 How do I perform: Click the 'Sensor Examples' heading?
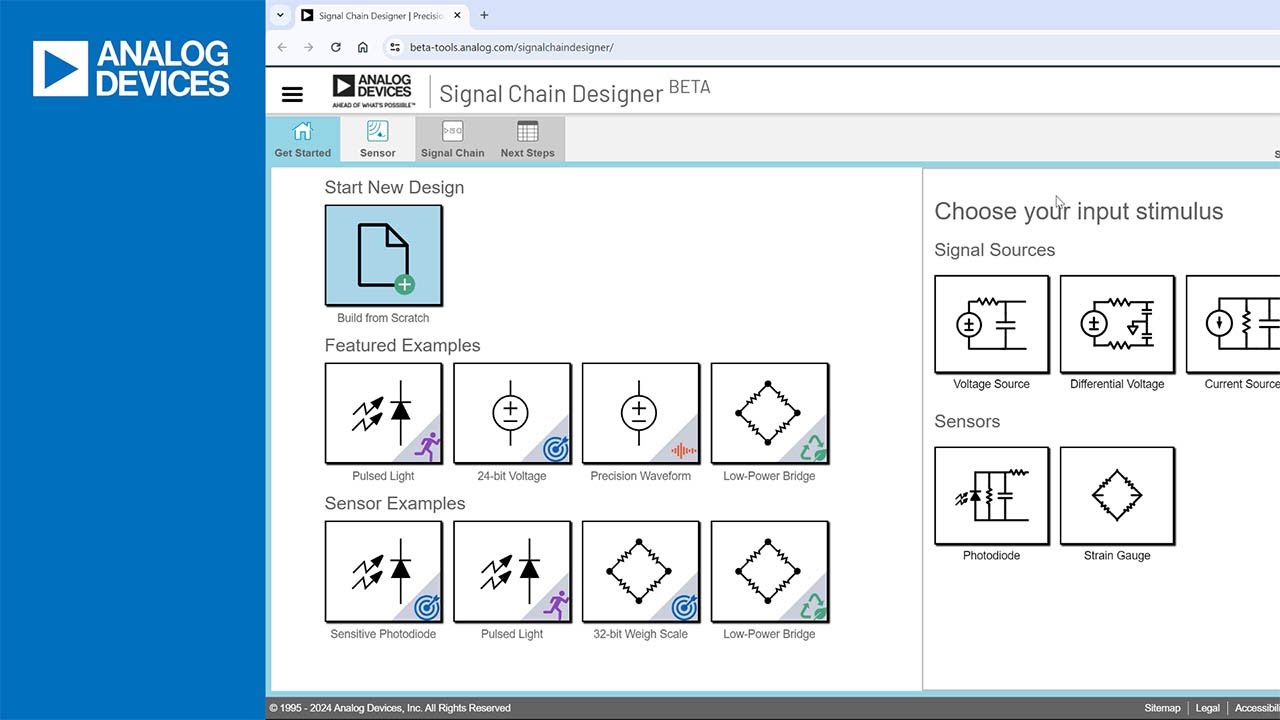394,503
